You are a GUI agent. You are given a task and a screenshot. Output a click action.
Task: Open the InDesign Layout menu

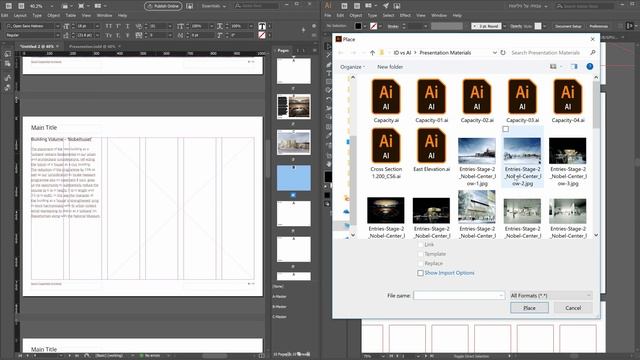point(20,16)
